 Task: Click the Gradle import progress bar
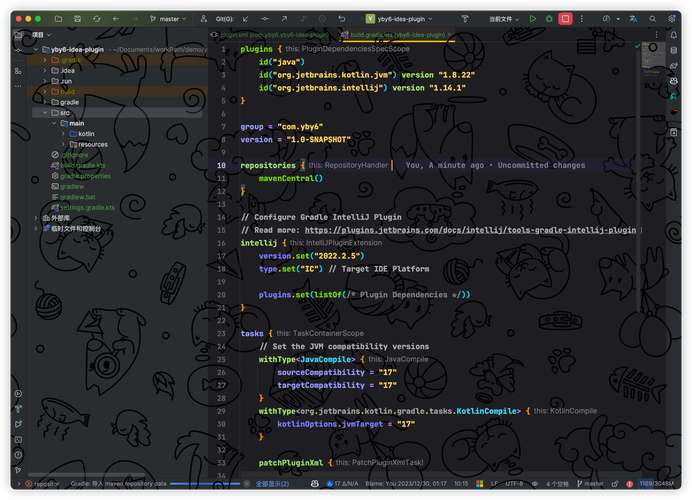pos(205,484)
